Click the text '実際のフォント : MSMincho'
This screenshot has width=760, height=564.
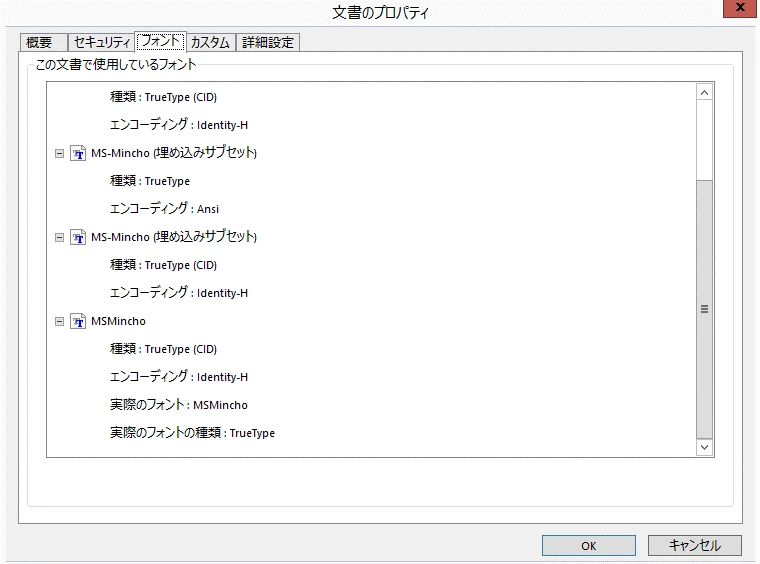point(179,405)
